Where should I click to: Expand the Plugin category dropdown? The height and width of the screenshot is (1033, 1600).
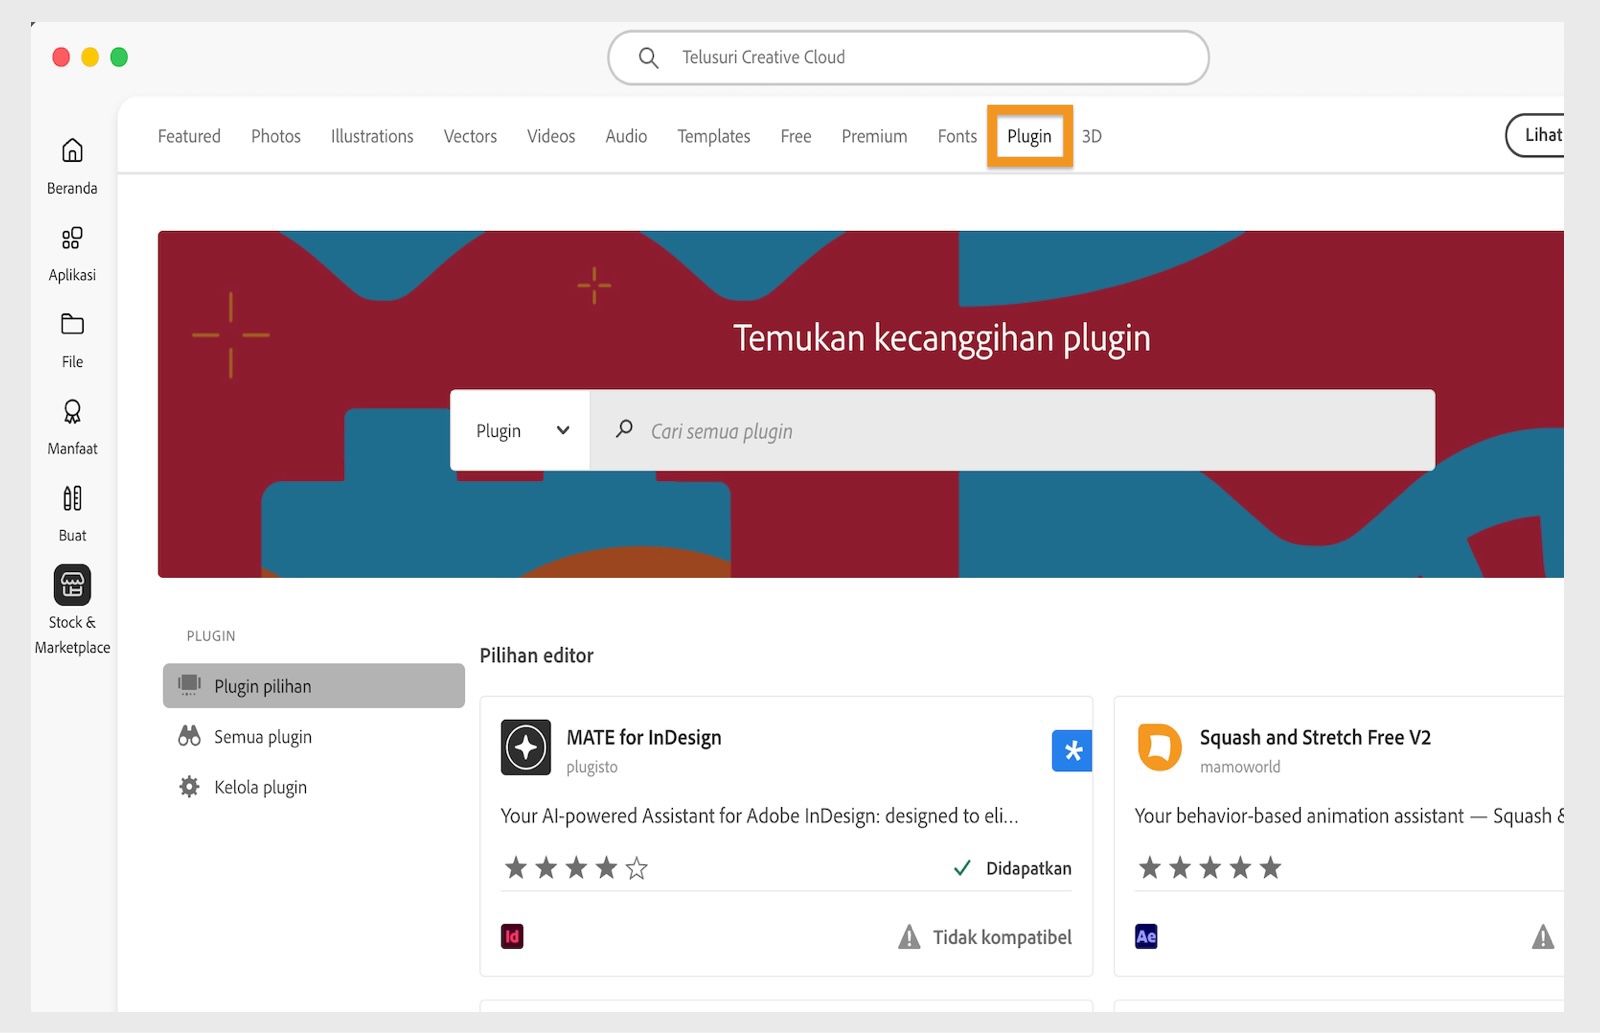coord(521,430)
